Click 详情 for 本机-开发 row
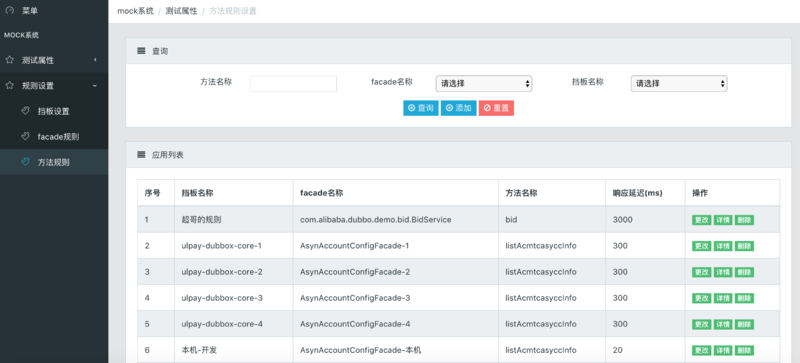This screenshot has height=363, width=800. (x=723, y=350)
